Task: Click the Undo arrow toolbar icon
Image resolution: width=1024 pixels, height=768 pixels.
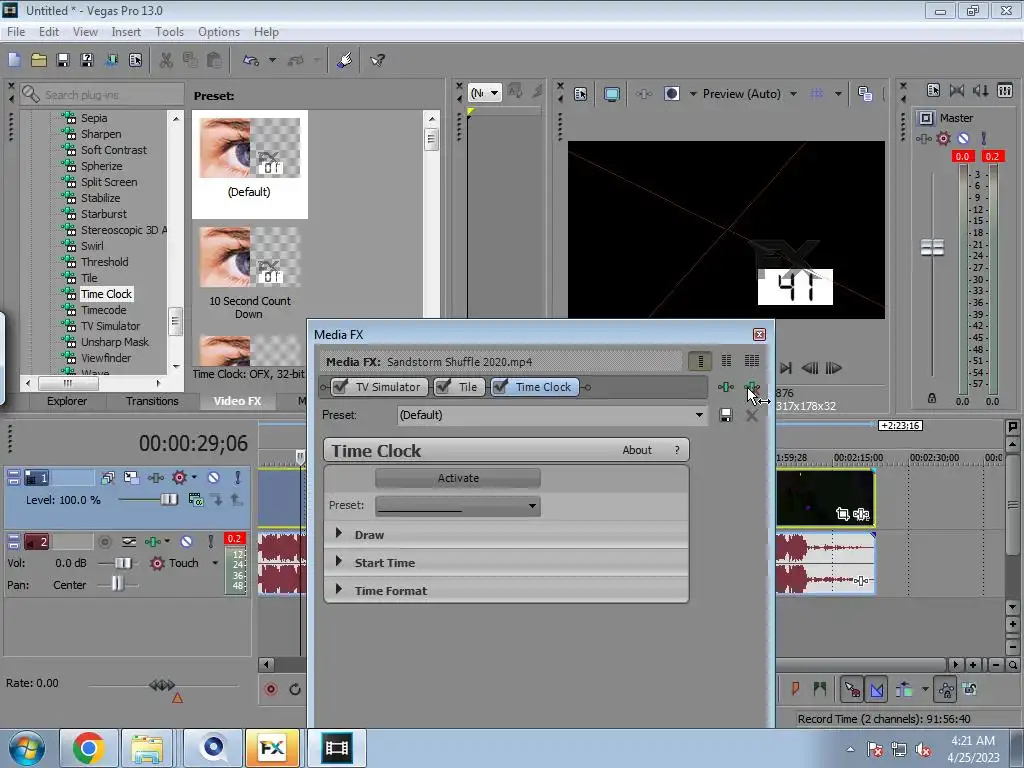Action: 250,60
